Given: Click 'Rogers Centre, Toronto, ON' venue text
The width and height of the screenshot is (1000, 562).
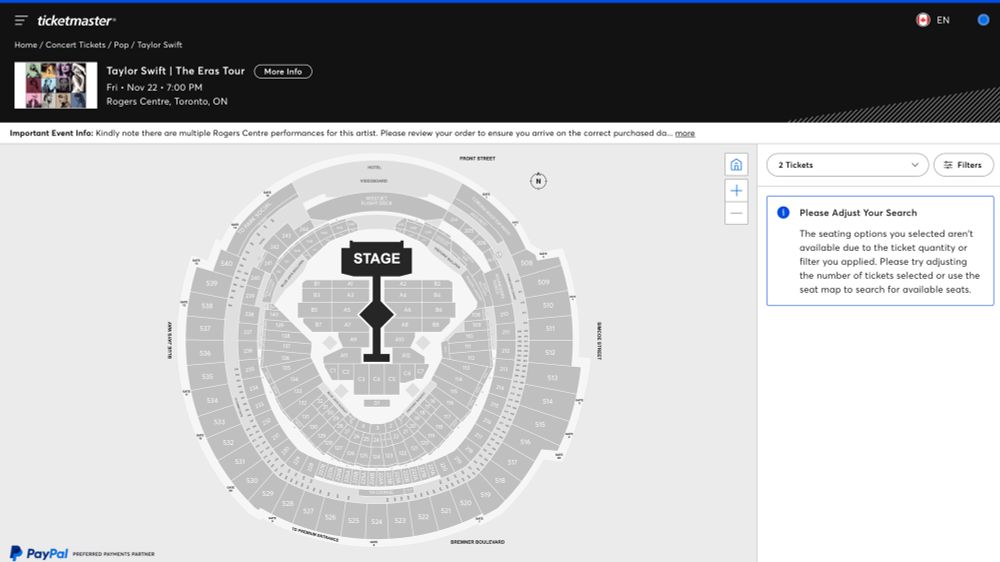Looking at the screenshot, I should (x=166, y=101).
